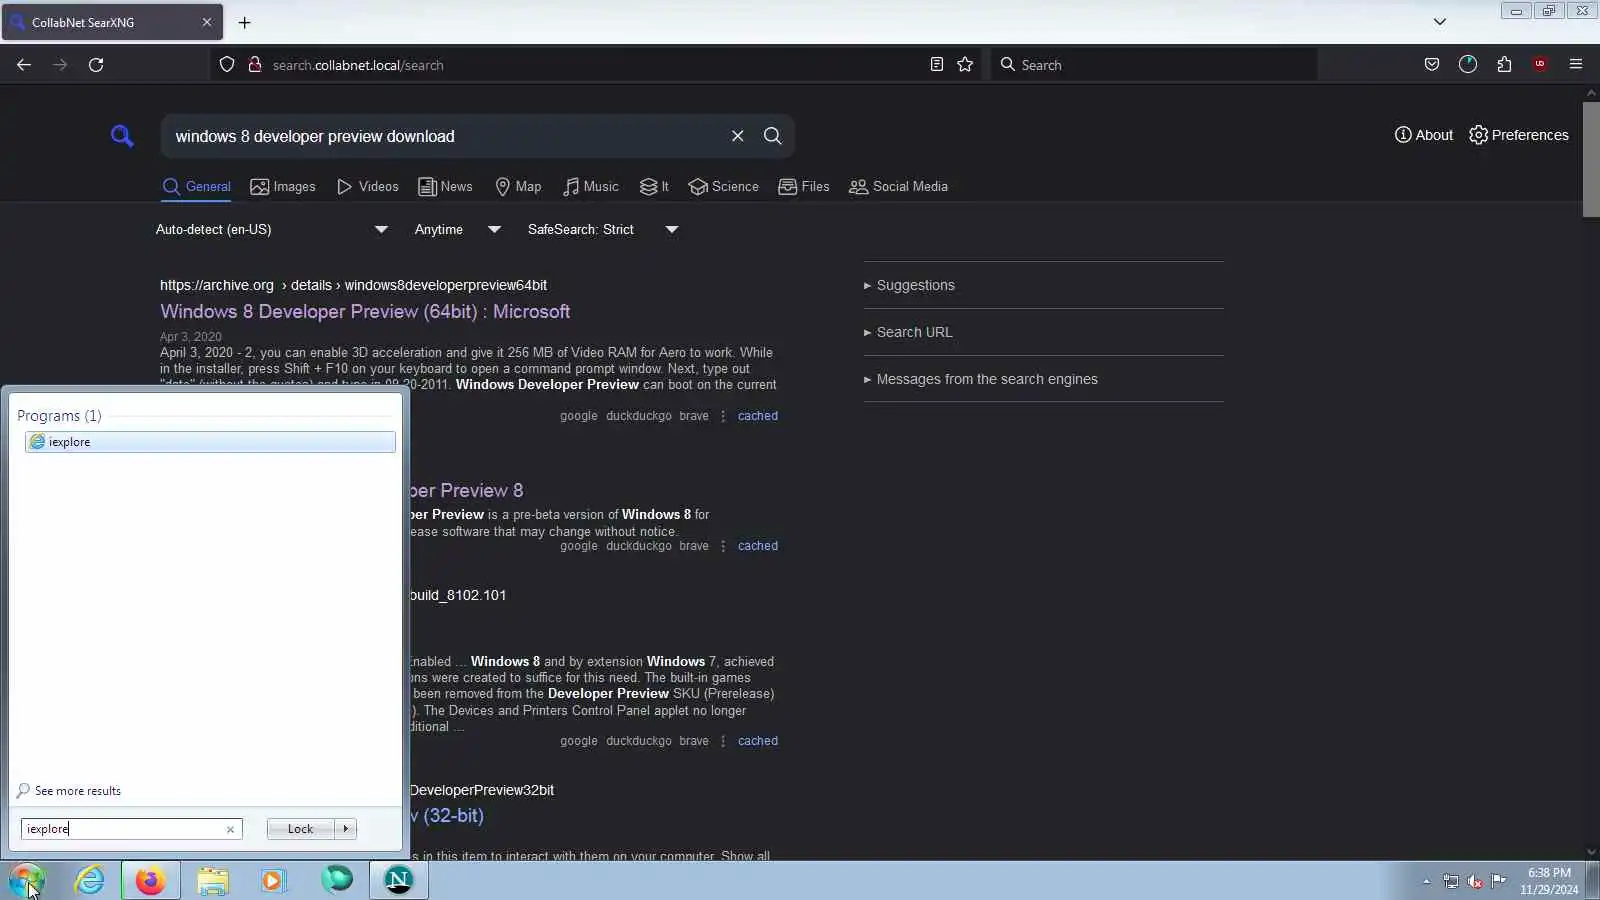Switch to the Images search category

tap(283, 187)
